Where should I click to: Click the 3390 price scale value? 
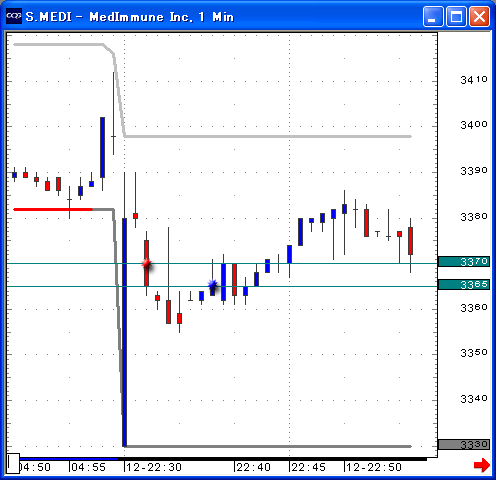pyautogui.click(x=474, y=171)
